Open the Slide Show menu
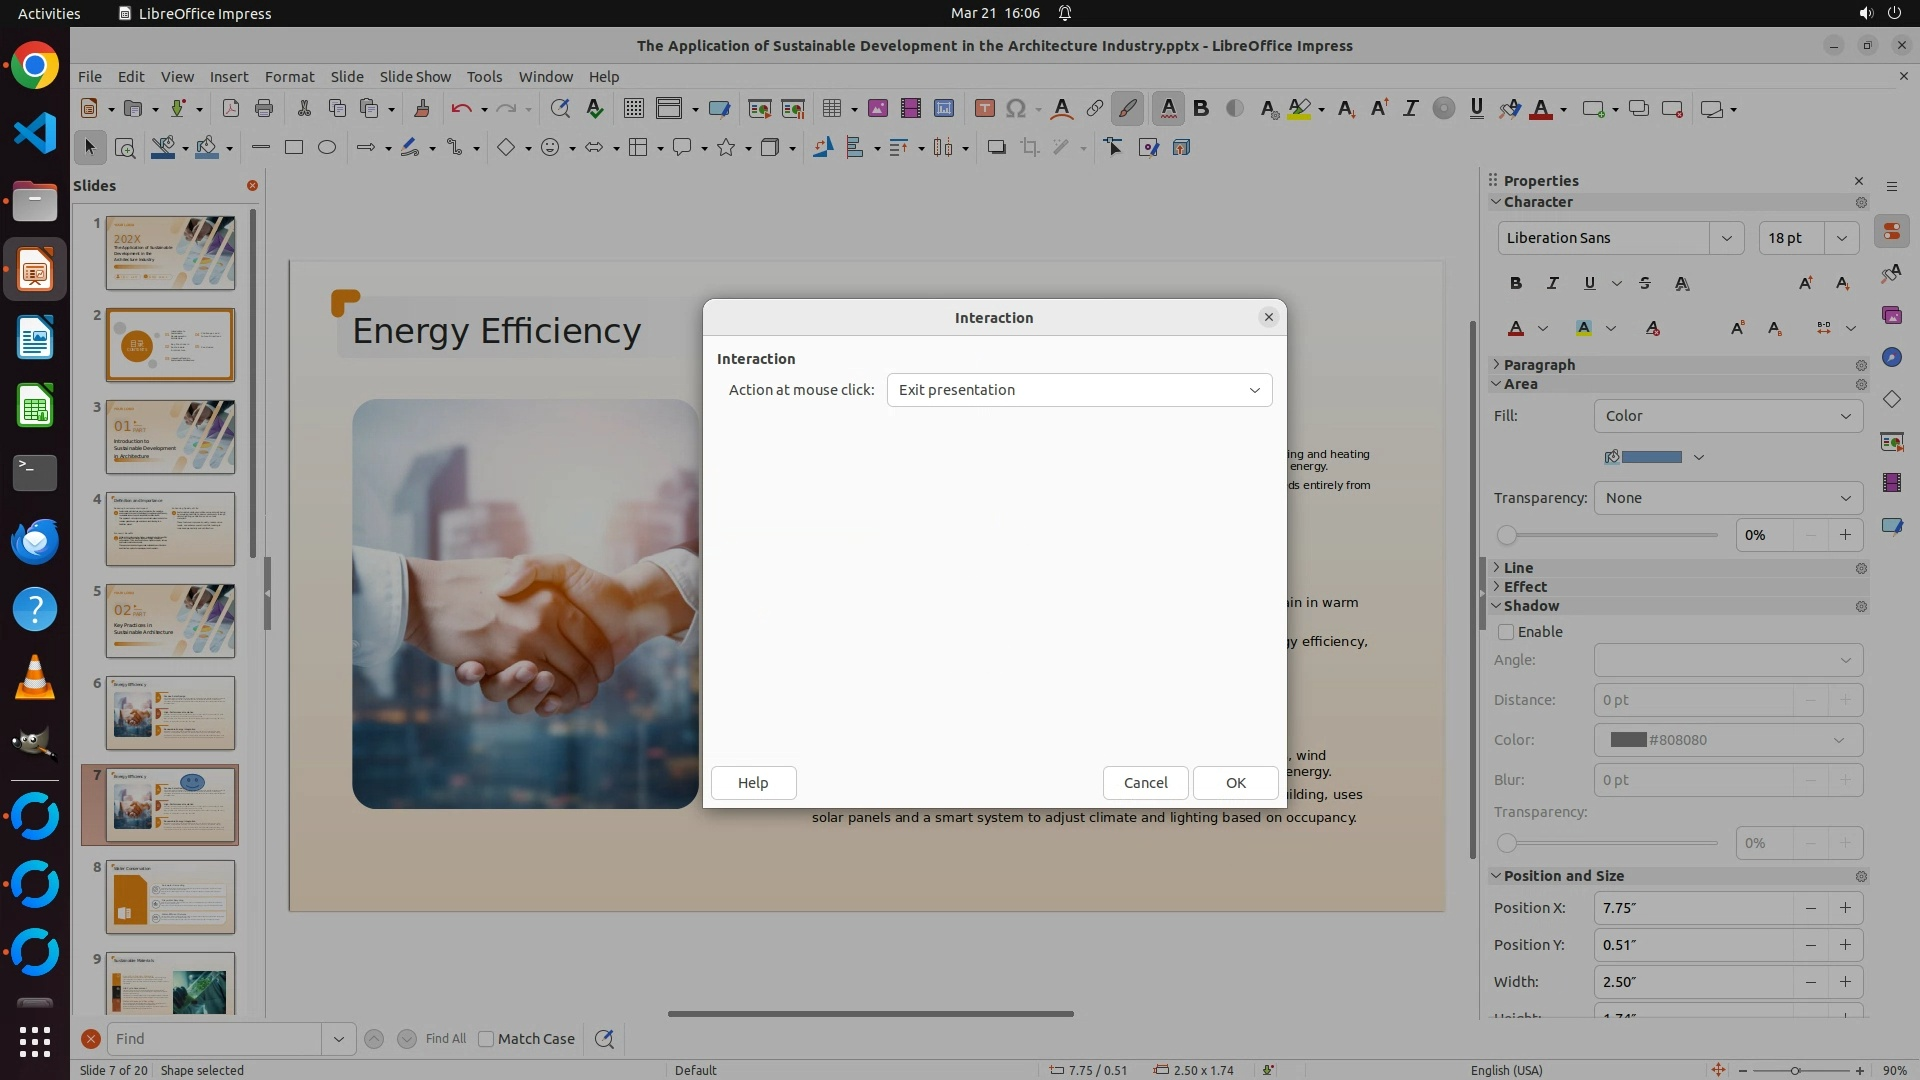This screenshot has width=1920, height=1080. (x=415, y=77)
